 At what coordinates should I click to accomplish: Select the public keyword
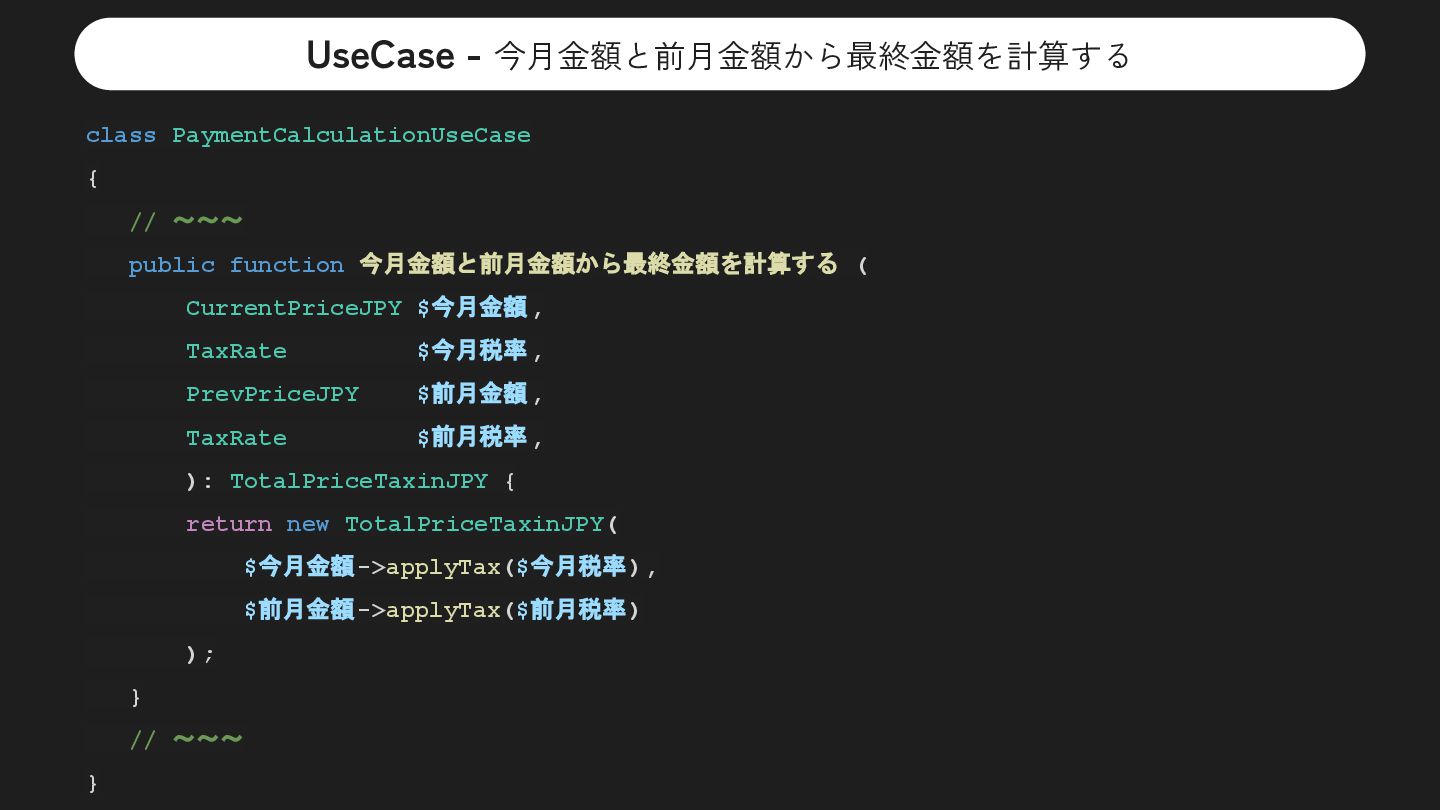pos(172,265)
